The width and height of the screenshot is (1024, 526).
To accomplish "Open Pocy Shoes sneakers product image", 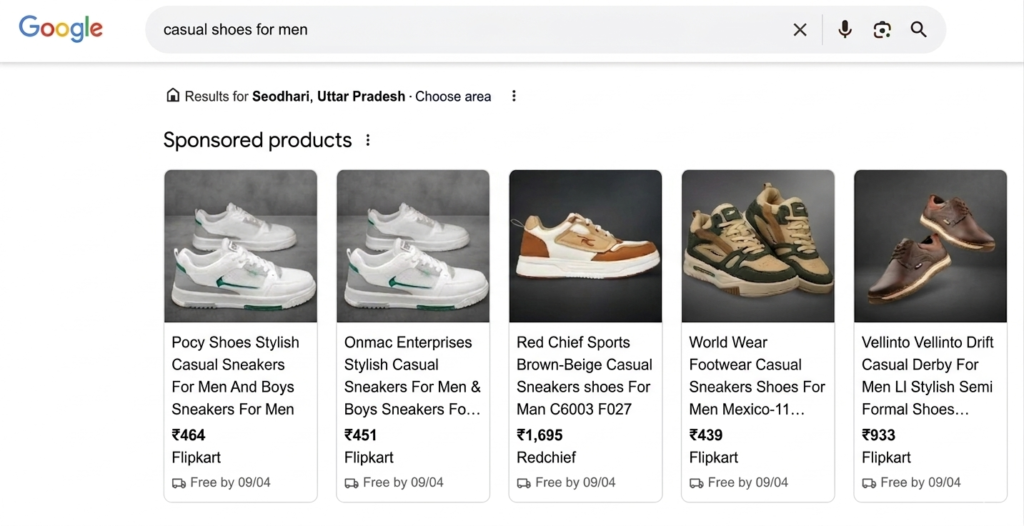I will [x=240, y=246].
